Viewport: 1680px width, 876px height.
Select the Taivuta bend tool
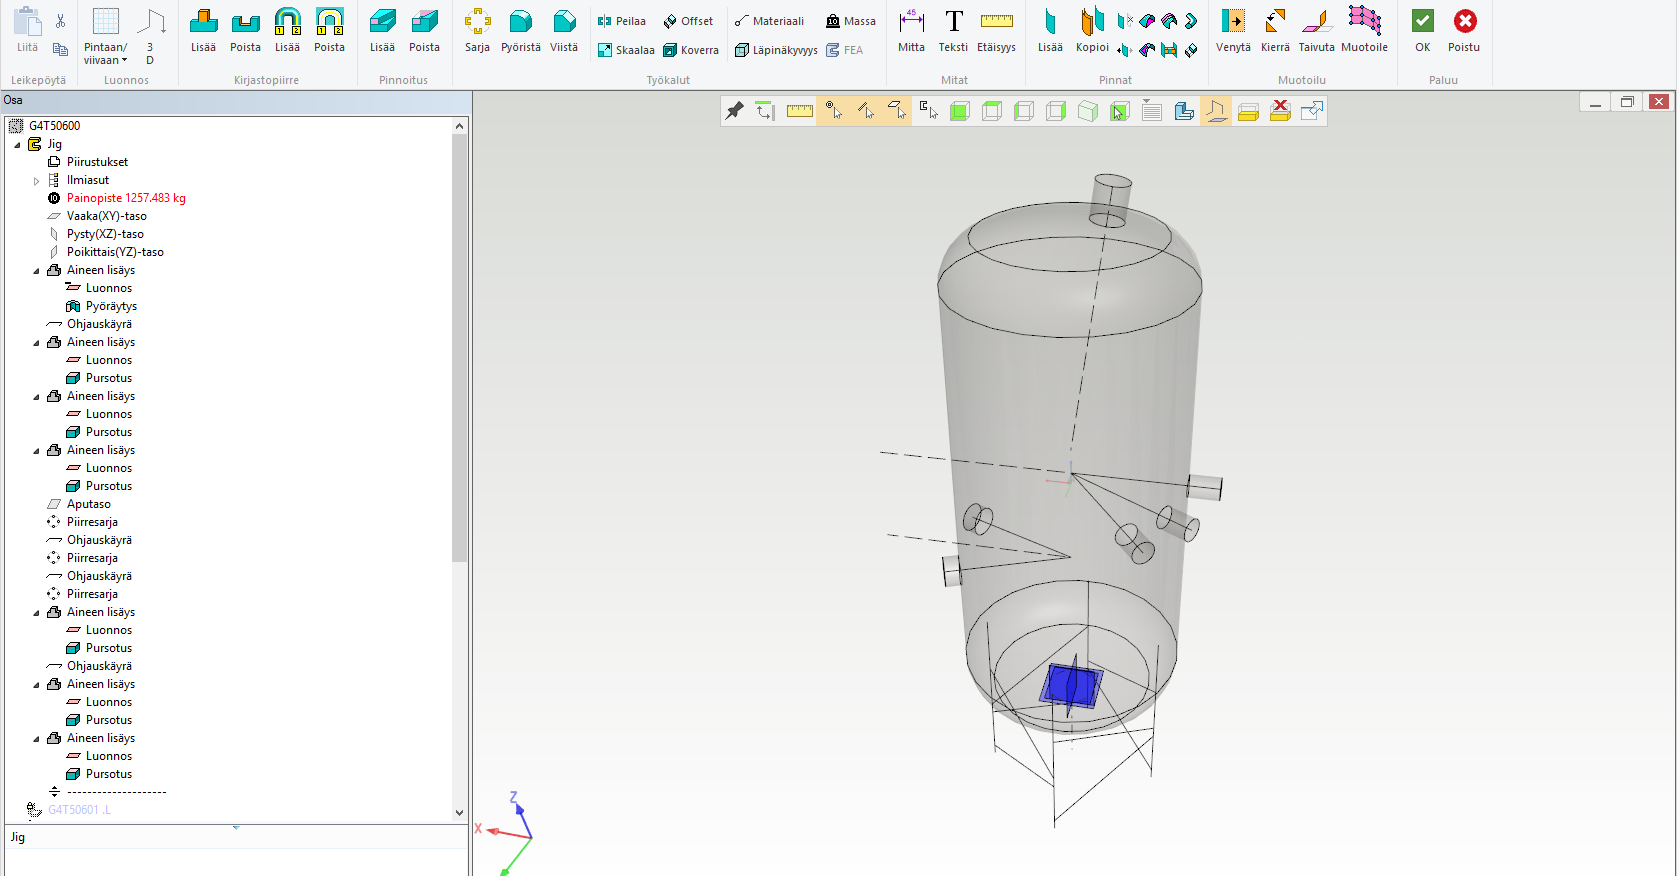[1316, 31]
